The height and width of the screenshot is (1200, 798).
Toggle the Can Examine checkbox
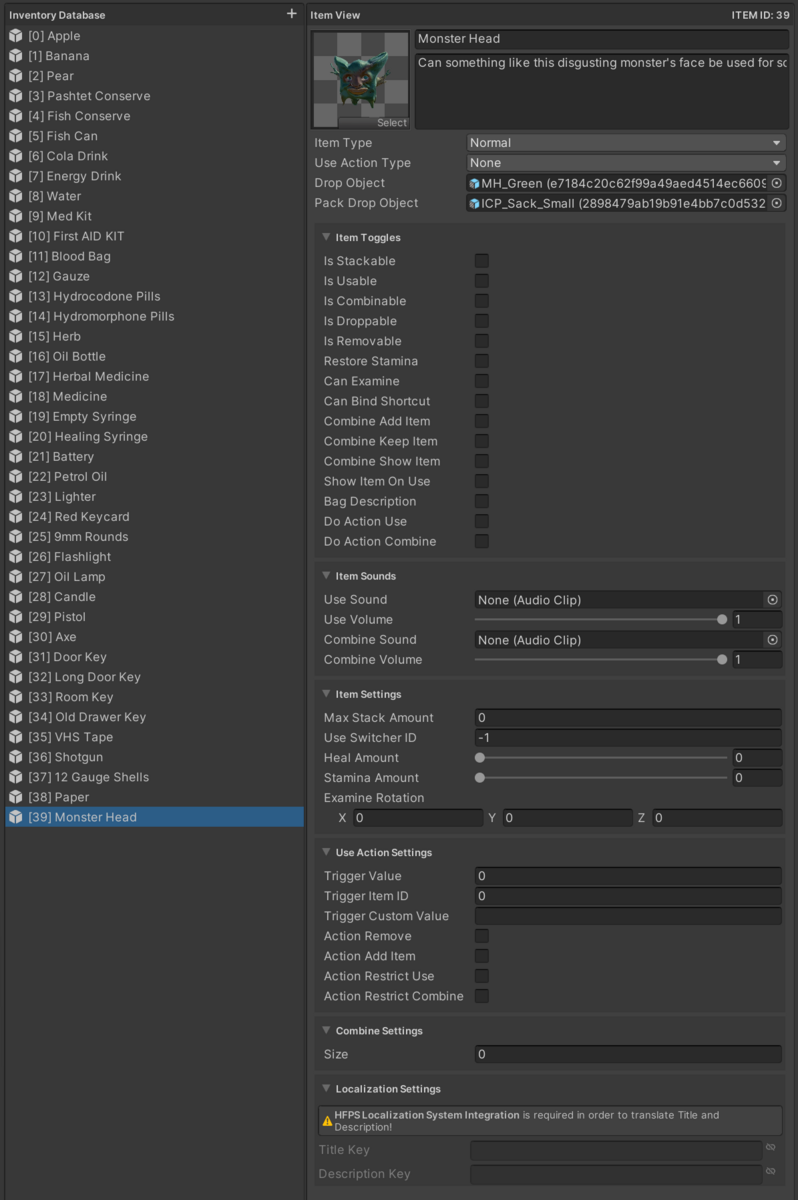(x=482, y=381)
